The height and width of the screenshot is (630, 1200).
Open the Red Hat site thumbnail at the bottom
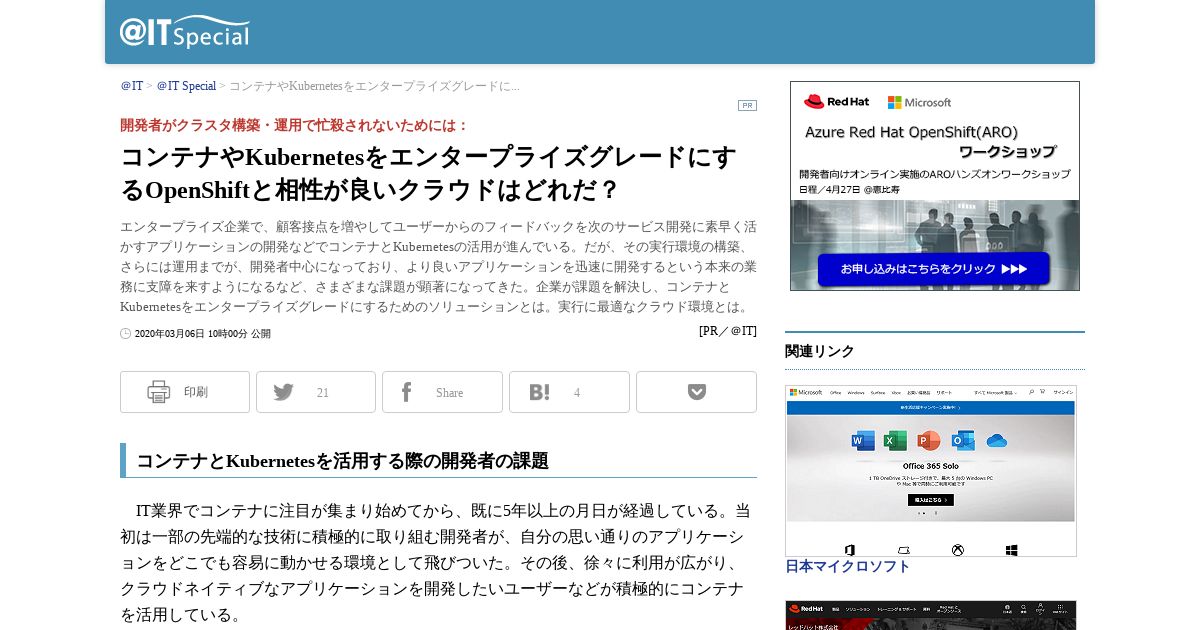931,615
